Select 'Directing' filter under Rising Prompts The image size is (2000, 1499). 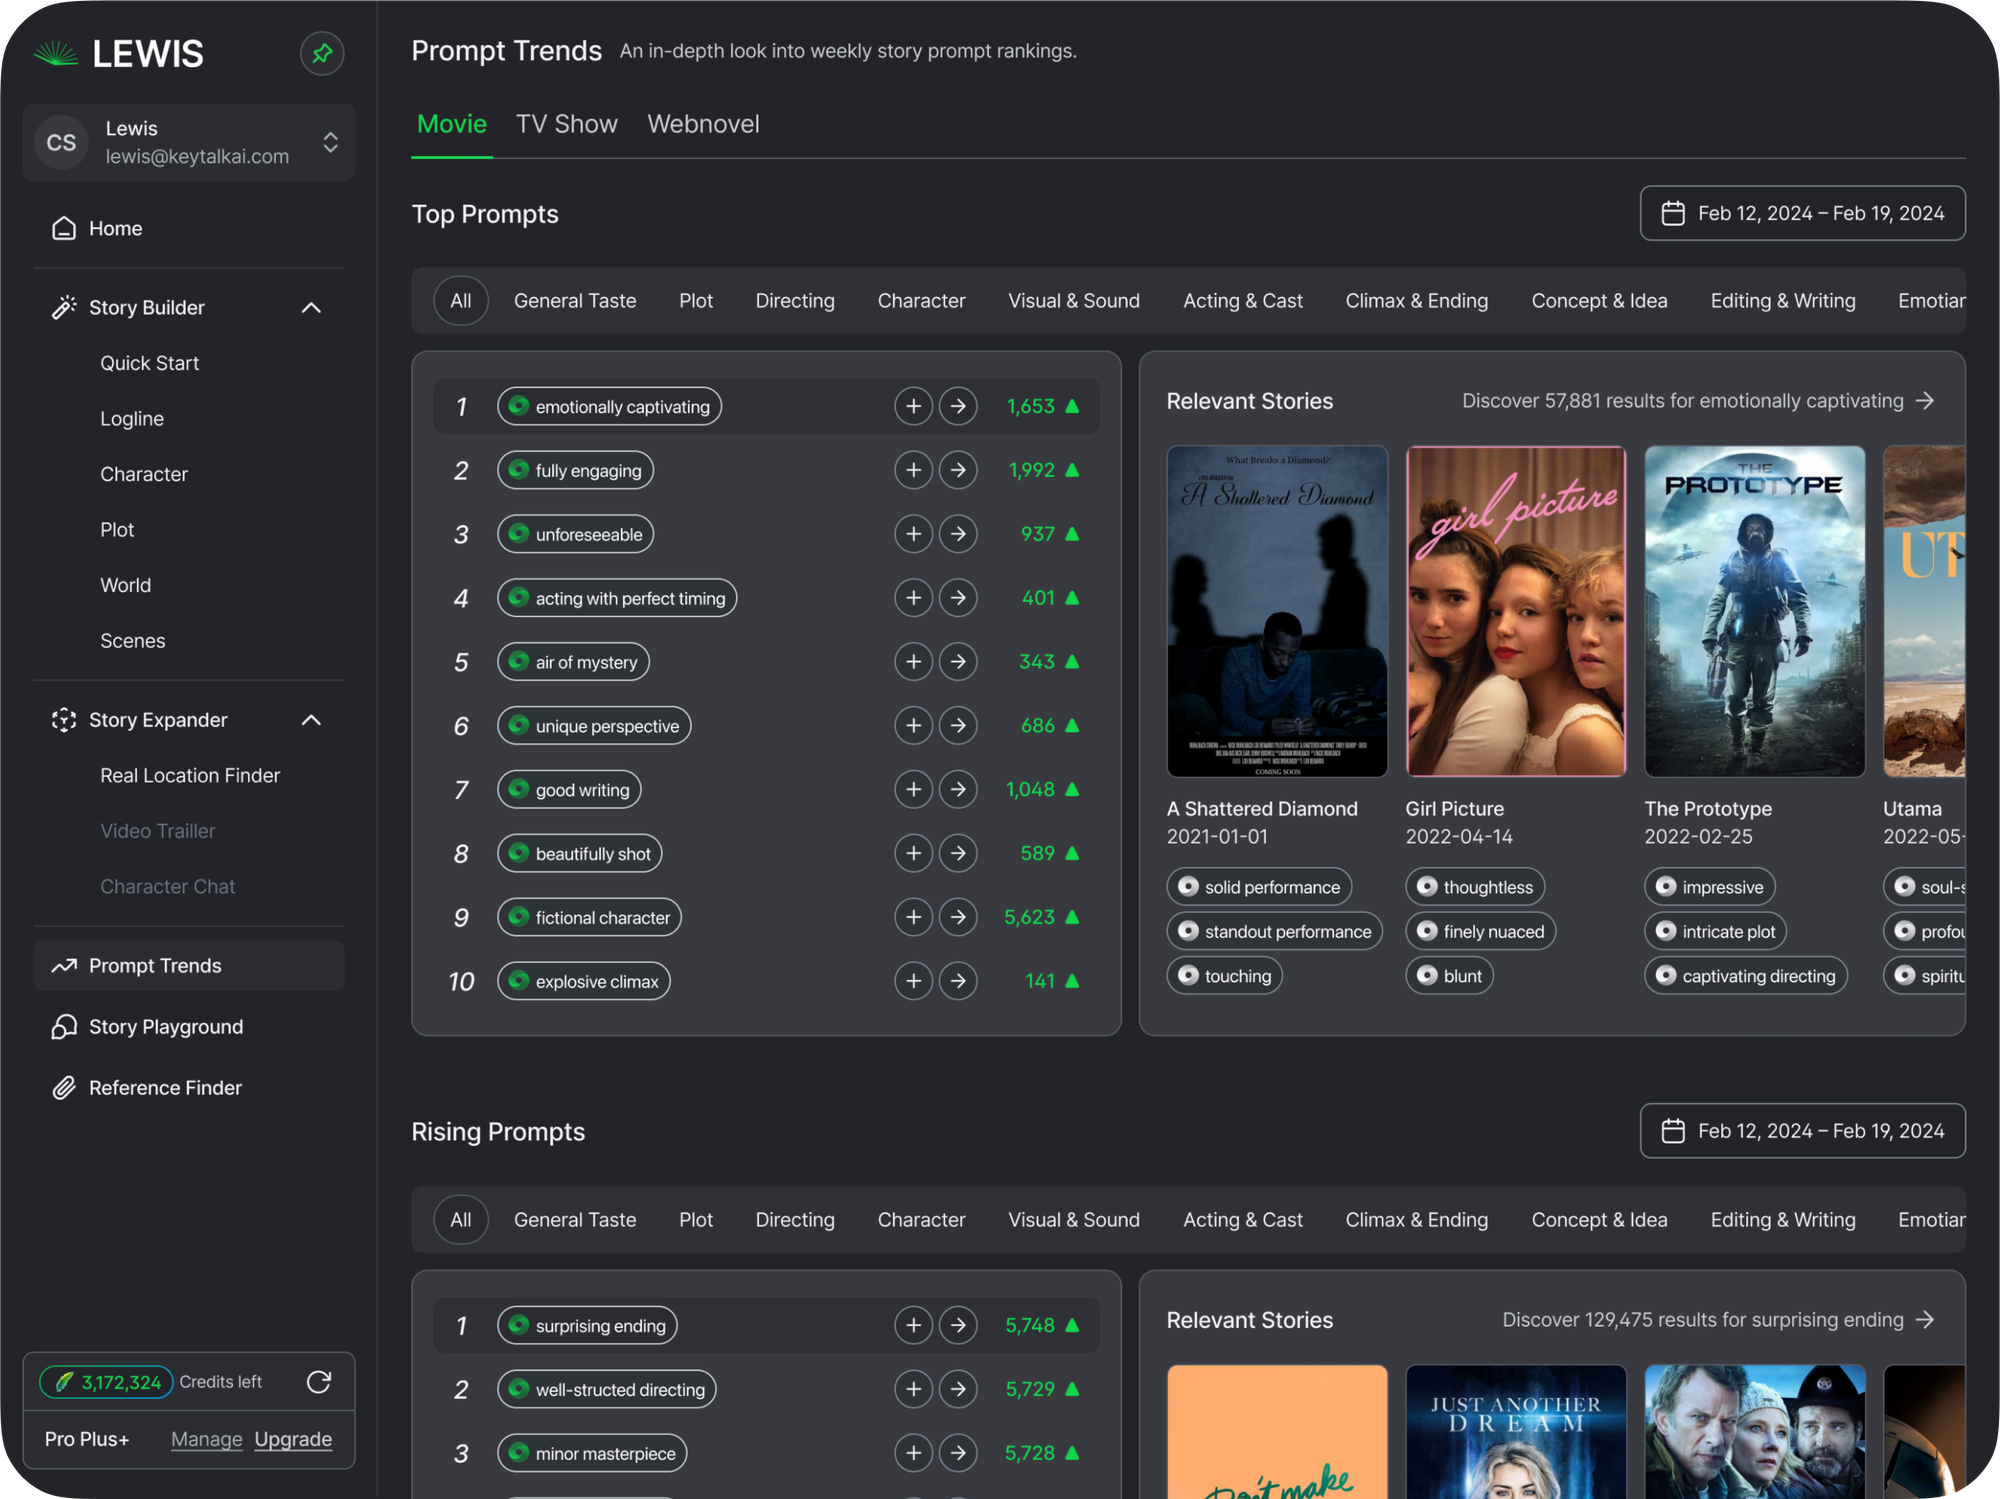794,1220
